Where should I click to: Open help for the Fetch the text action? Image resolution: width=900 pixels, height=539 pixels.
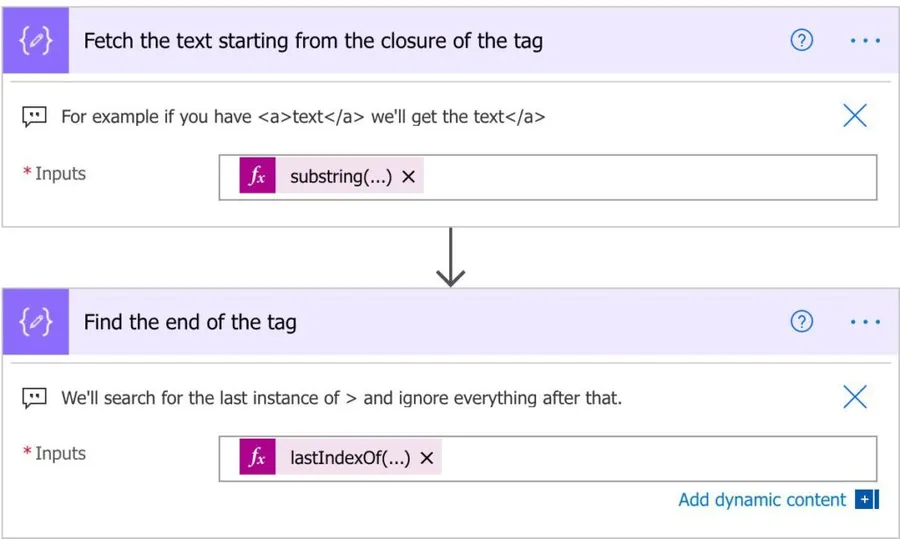(801, 41)
